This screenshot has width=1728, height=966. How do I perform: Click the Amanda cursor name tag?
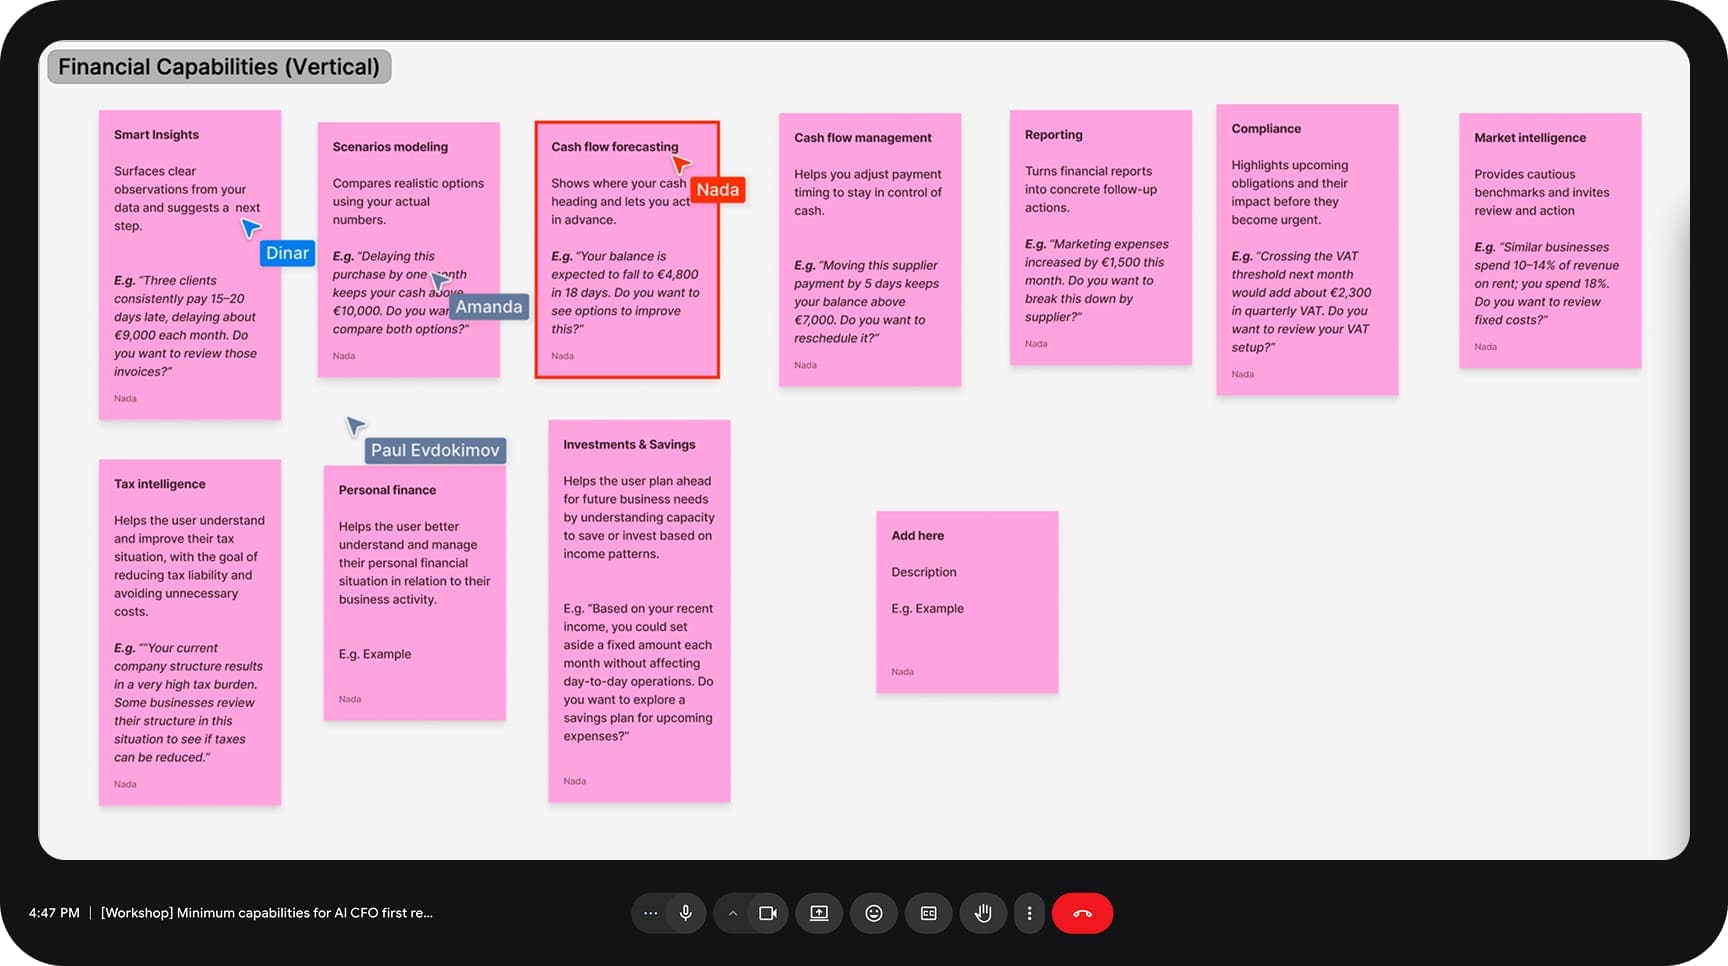pyautogui.click(x=489, y=307)
